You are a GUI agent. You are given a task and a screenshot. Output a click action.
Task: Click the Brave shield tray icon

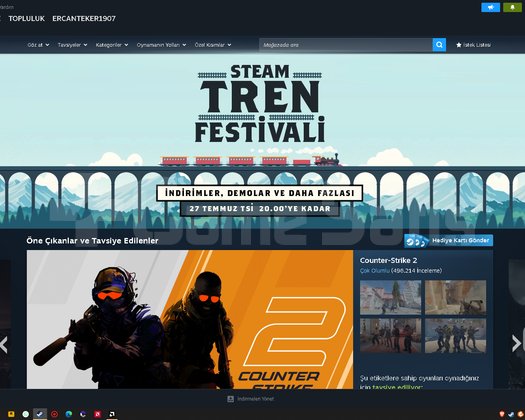502,414
